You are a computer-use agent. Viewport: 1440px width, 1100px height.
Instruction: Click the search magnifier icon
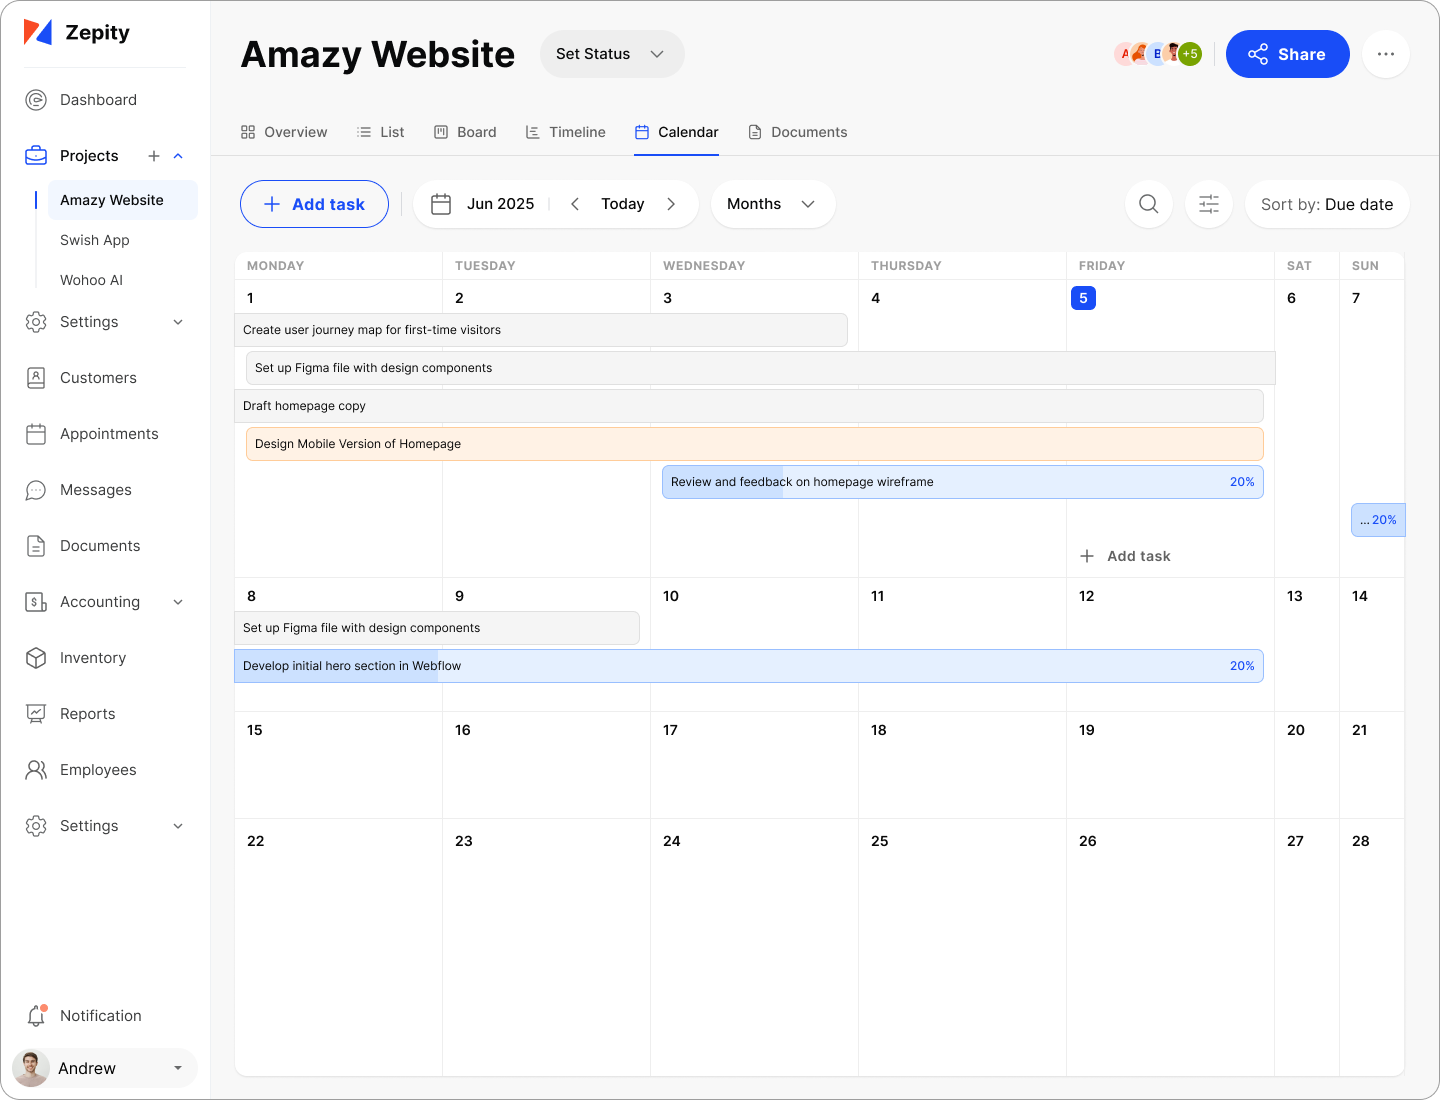tap(1148, 204)
